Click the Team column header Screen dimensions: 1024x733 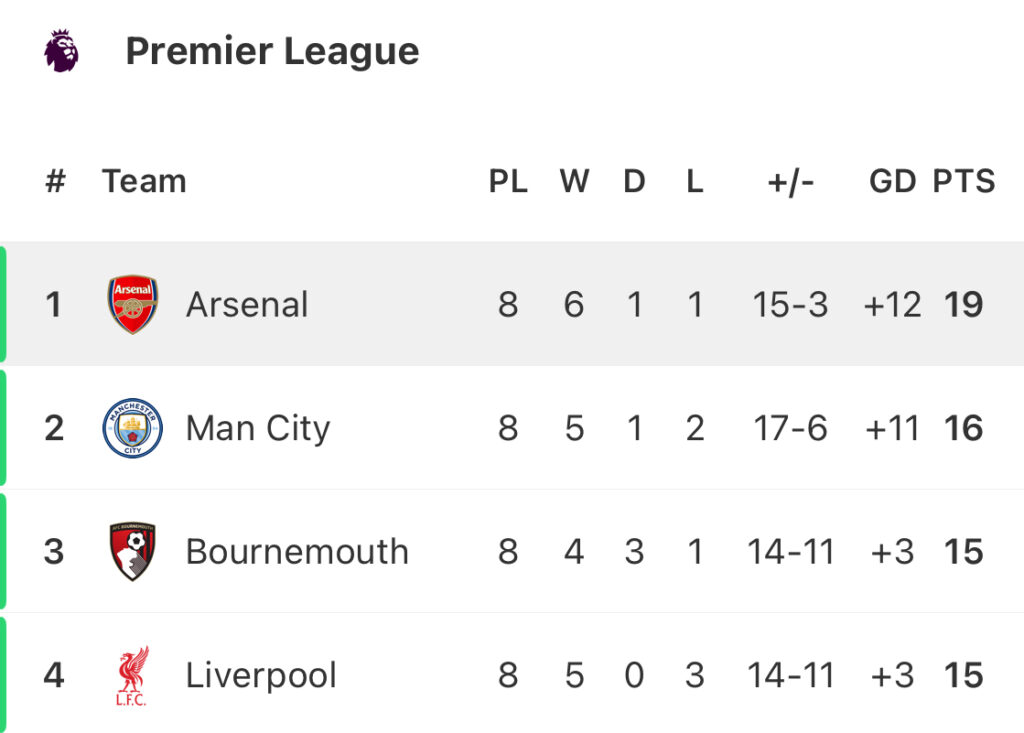[144, 181]
